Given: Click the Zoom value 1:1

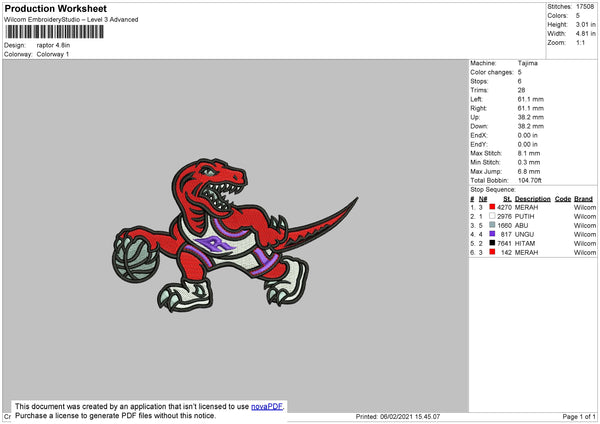Looking at the screenshot, I should pyautogui.click(x=580, y=42).
